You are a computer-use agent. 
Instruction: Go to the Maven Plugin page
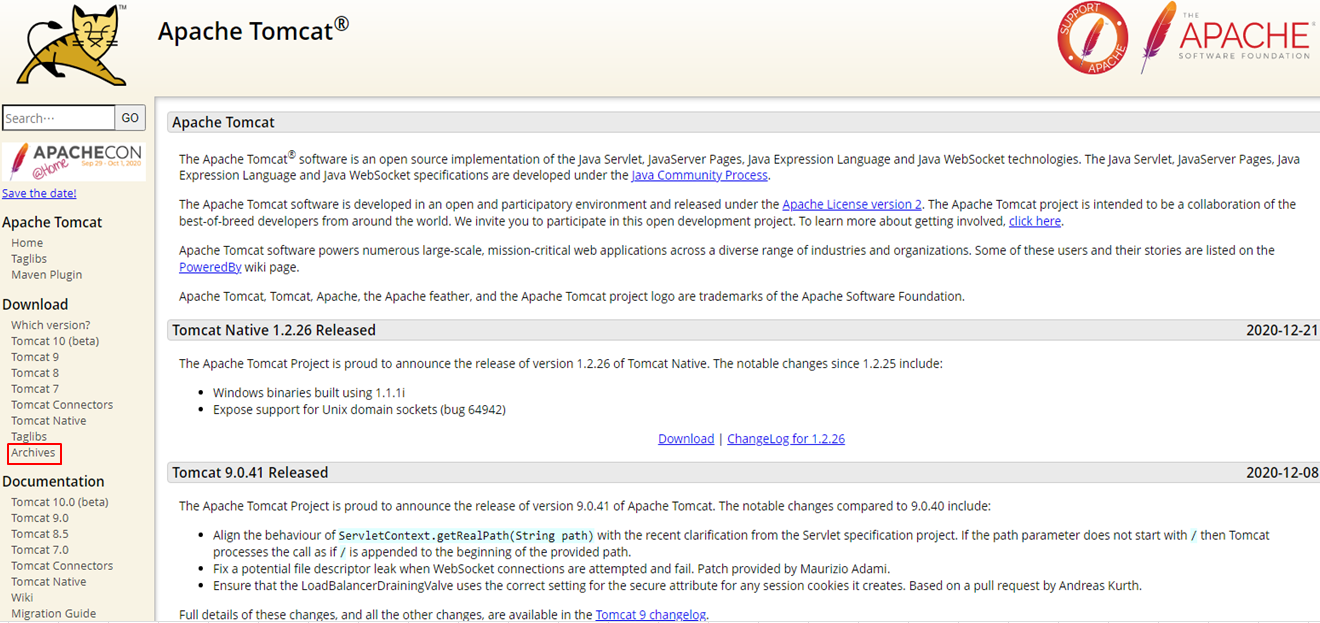(x=46, y=275)
